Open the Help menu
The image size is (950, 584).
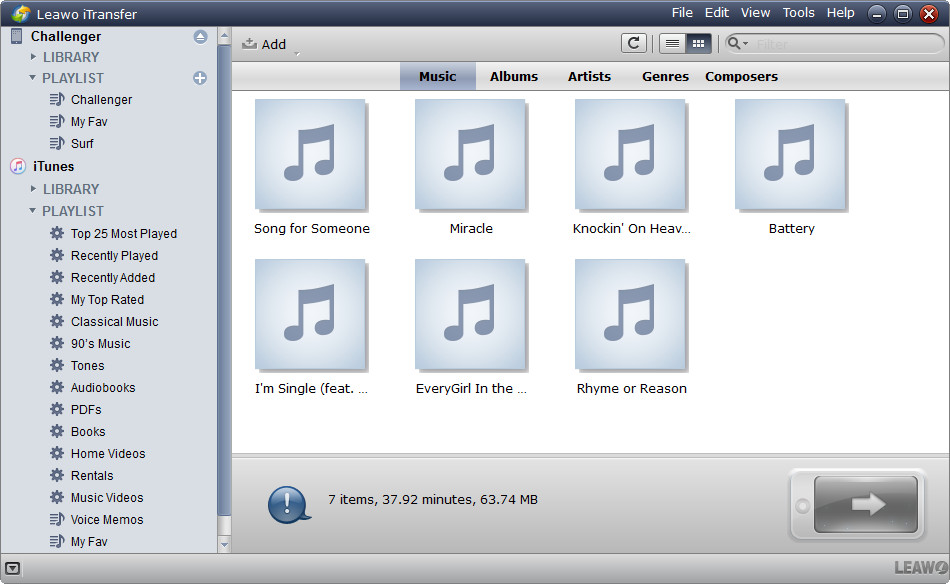point(840,13)
